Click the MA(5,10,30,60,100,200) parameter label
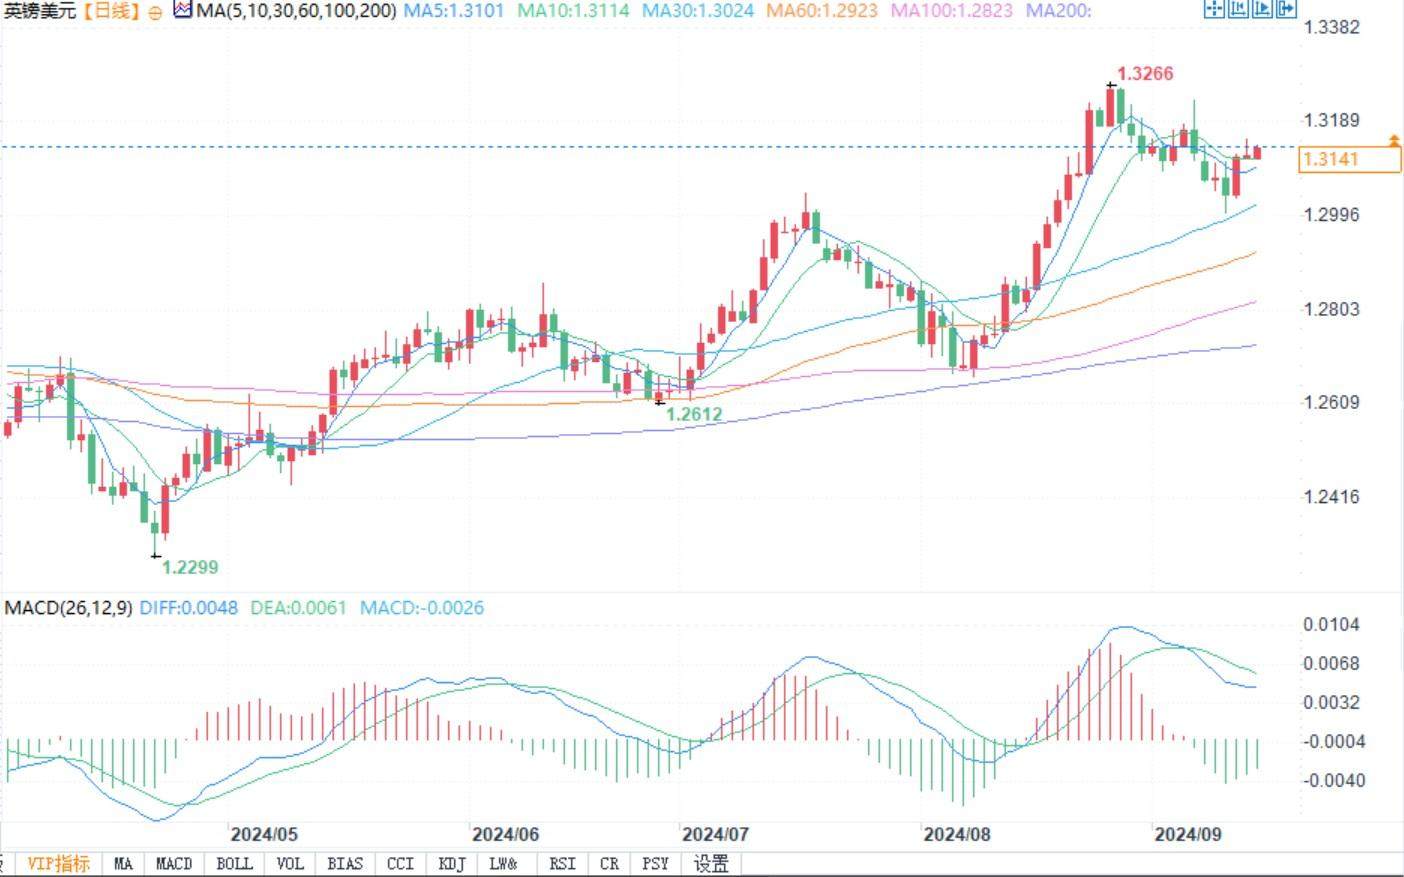 [x=296, y=12]
